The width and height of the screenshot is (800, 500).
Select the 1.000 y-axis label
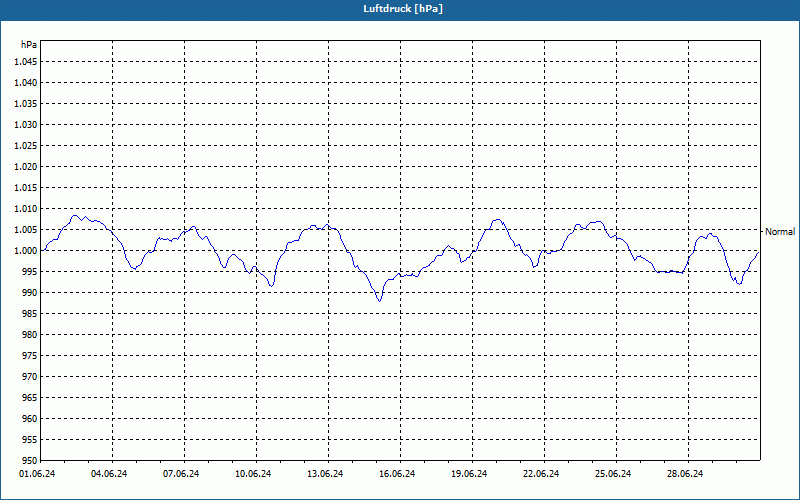point(26,251)
